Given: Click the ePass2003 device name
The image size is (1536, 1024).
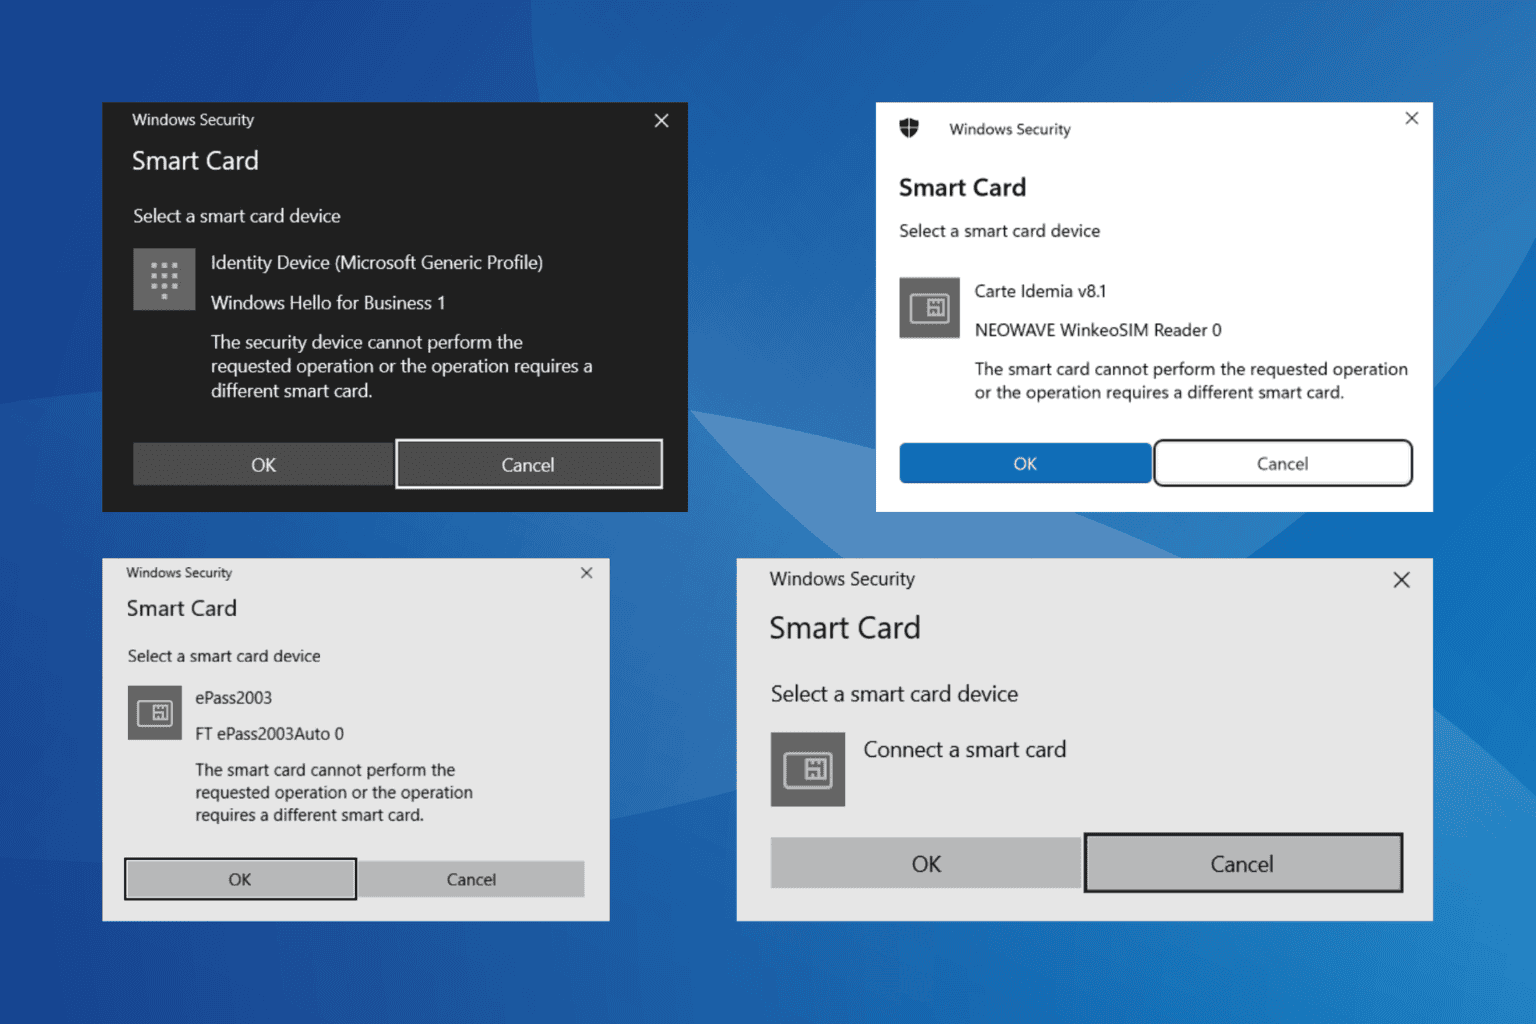Looking at the screenshot, I should click(x=233, y=698).
